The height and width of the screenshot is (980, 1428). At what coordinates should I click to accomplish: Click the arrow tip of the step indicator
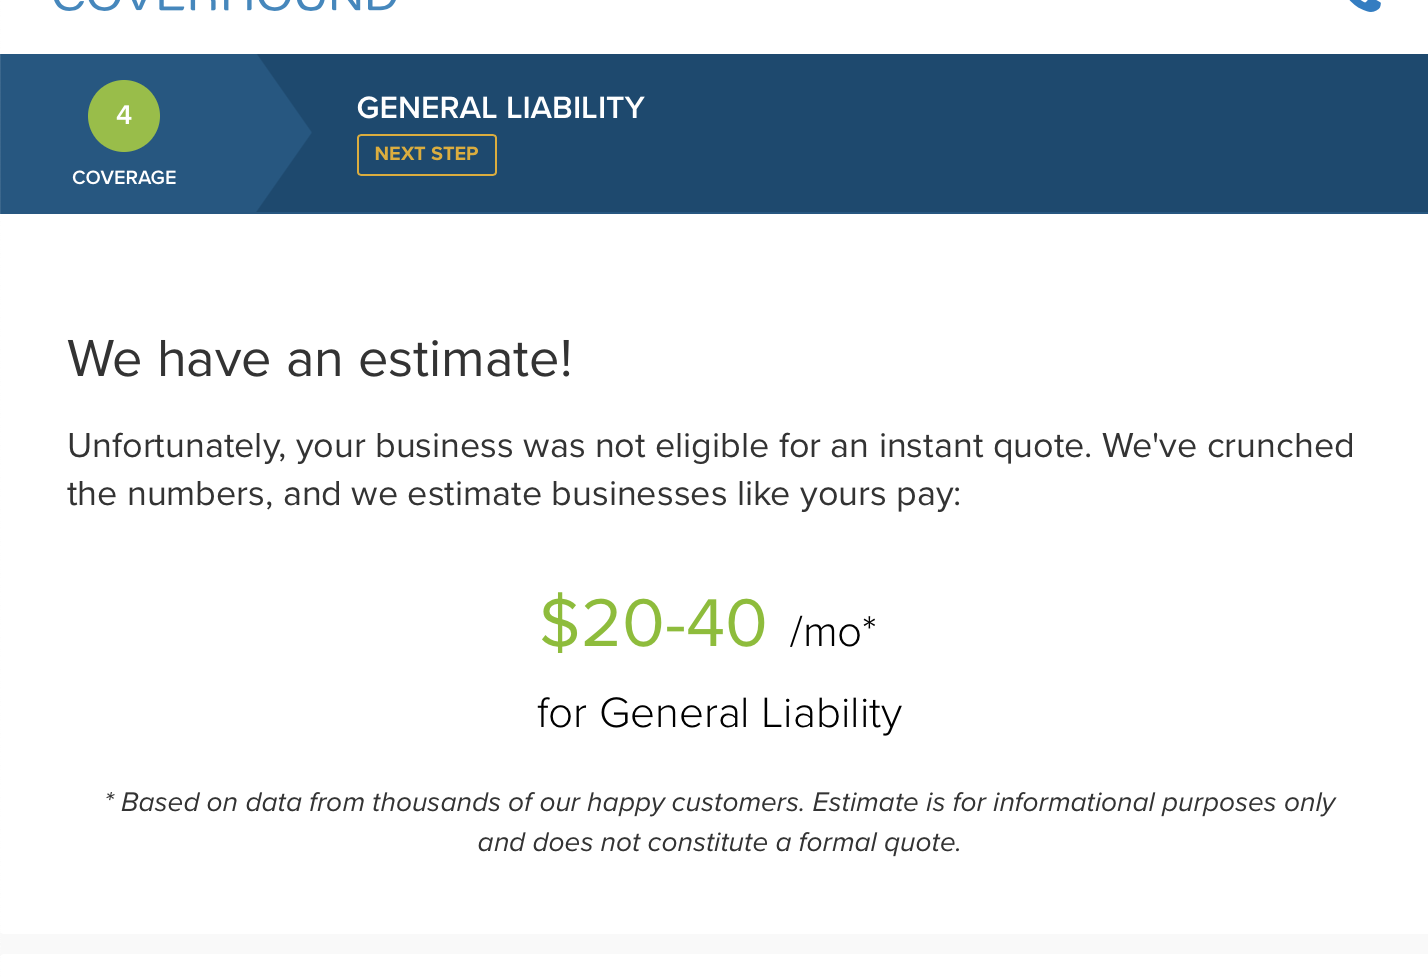pyautogui.click(x=302, y=132)
